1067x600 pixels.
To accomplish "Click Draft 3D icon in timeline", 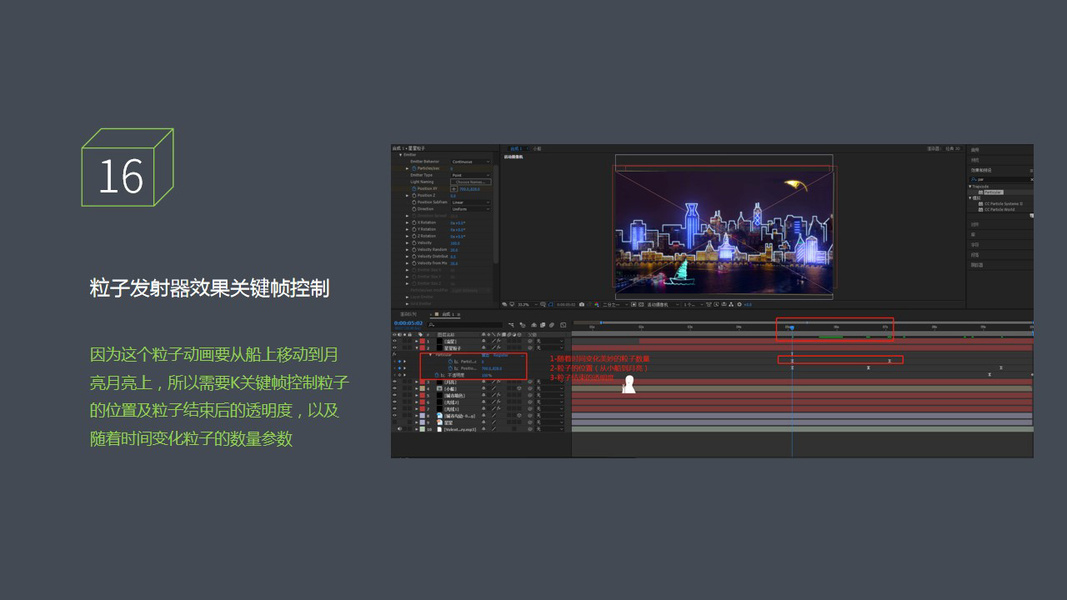I will [x=523, y=325].
